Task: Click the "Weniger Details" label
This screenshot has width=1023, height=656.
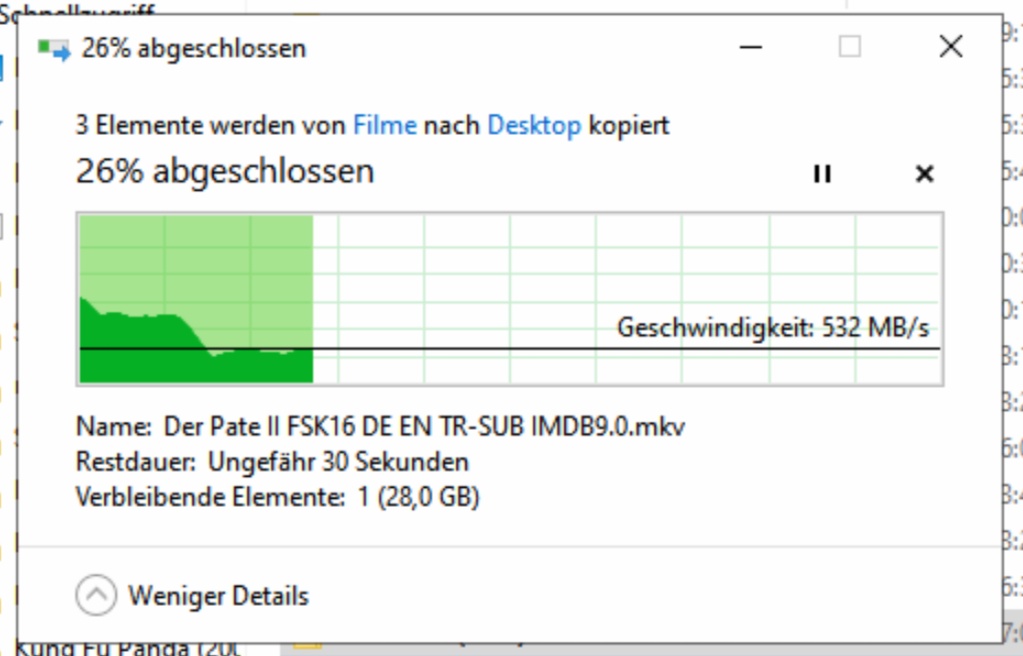Action: 218,596
